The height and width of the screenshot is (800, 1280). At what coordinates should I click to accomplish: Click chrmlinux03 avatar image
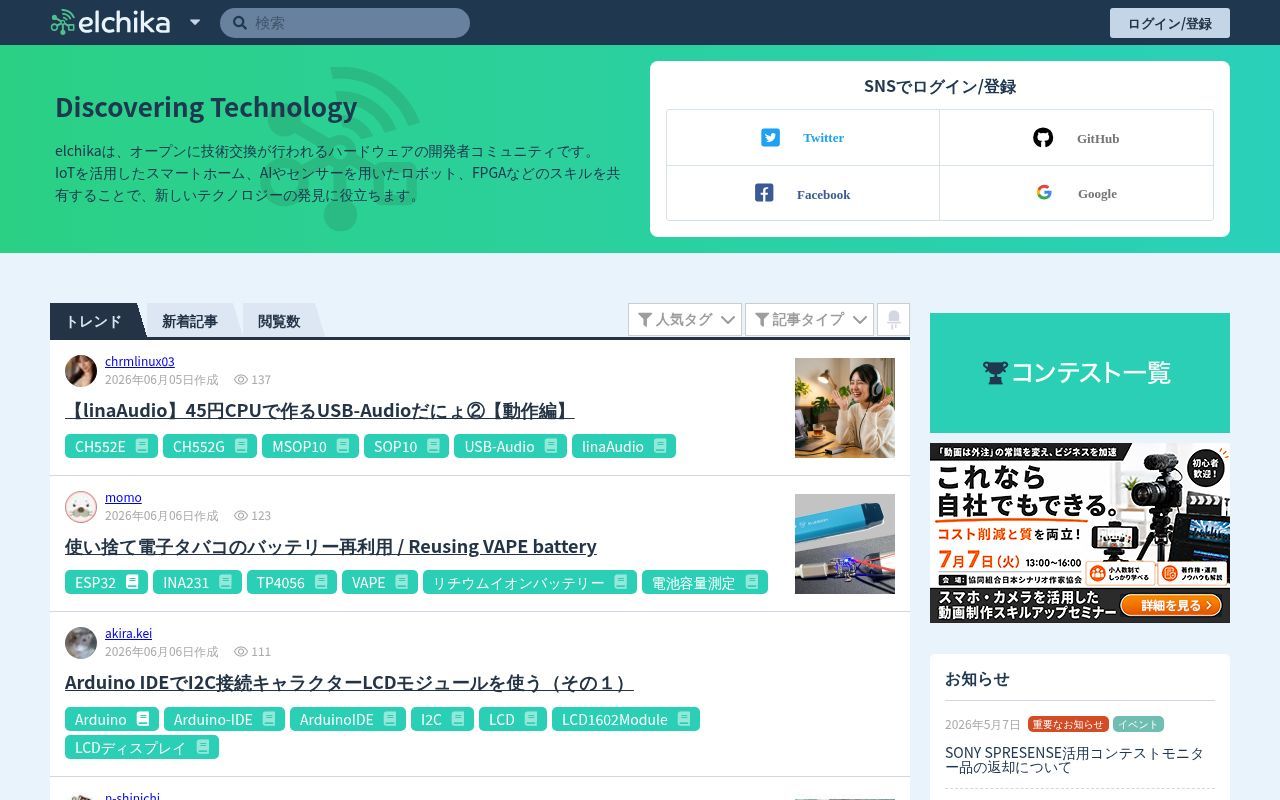(81, 370)
